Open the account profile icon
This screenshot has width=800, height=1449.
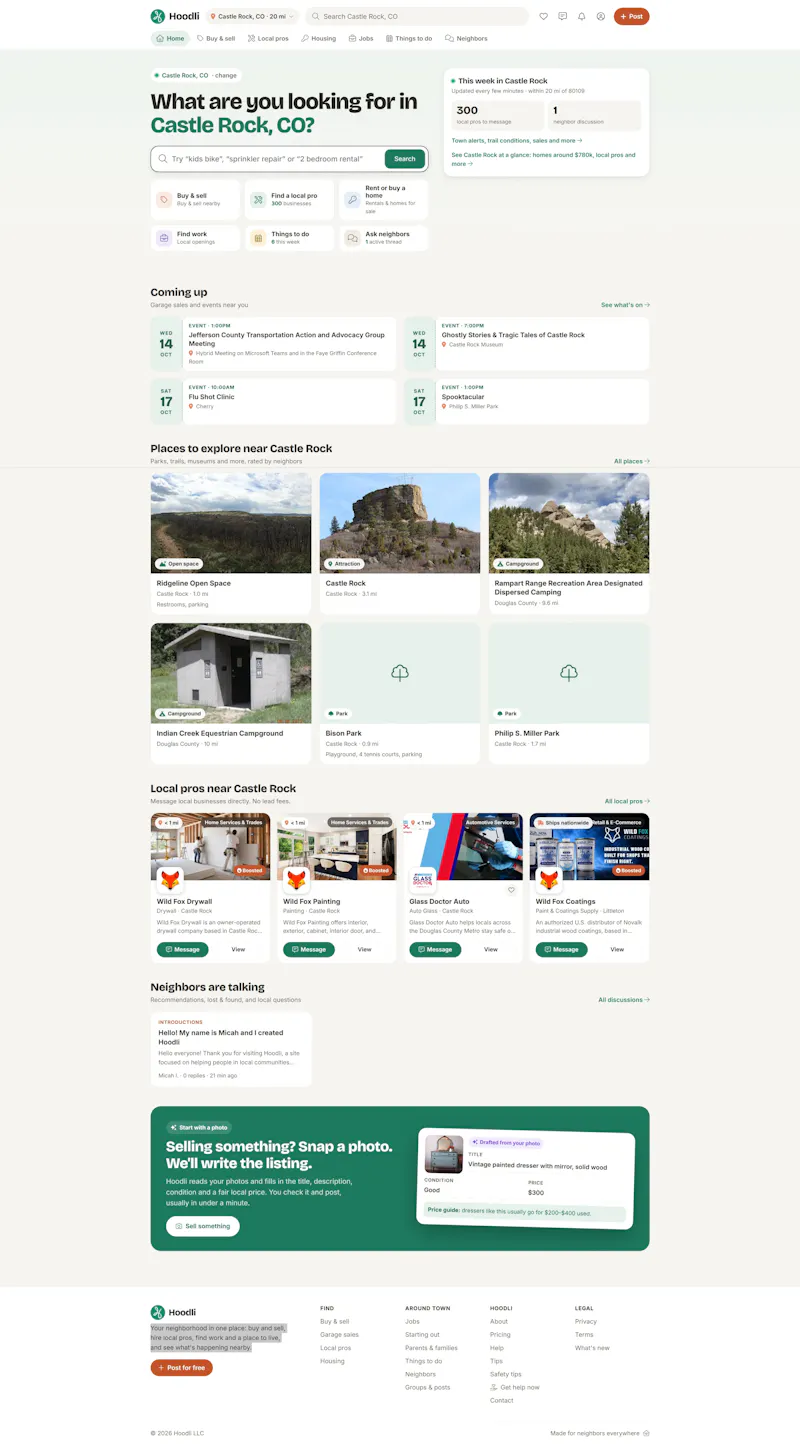pyautogui.click(x=601, y=16)
